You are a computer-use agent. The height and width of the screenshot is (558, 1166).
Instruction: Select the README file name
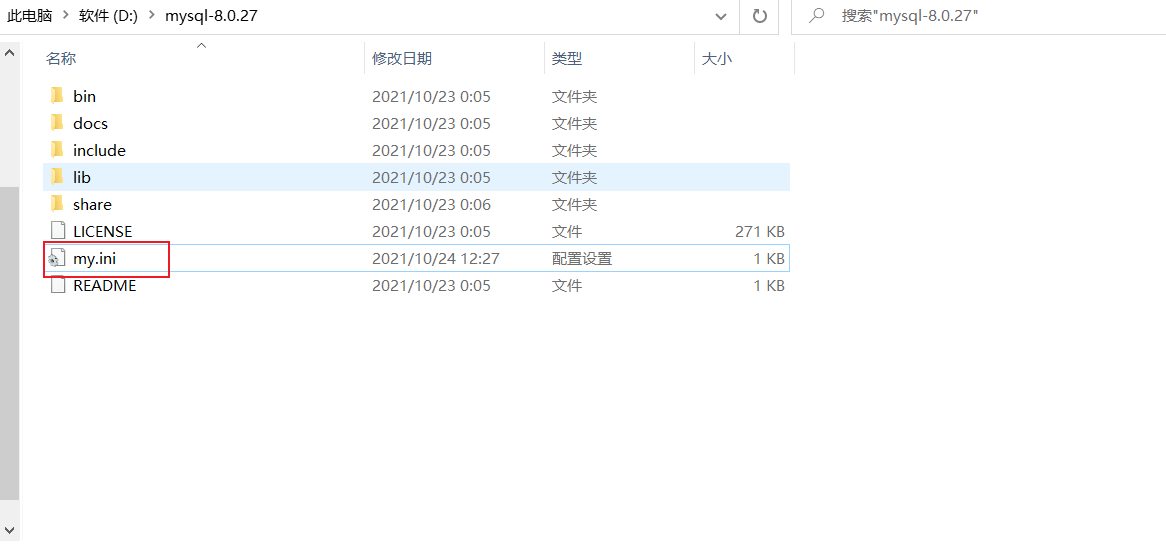pyautogui.click(x=105, y=285)
